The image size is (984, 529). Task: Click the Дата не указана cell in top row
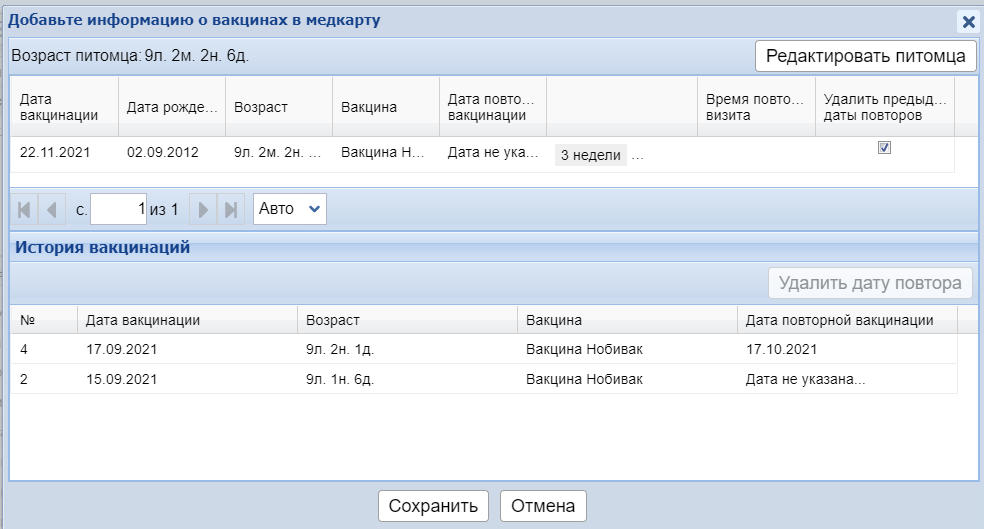pos(491,153)
